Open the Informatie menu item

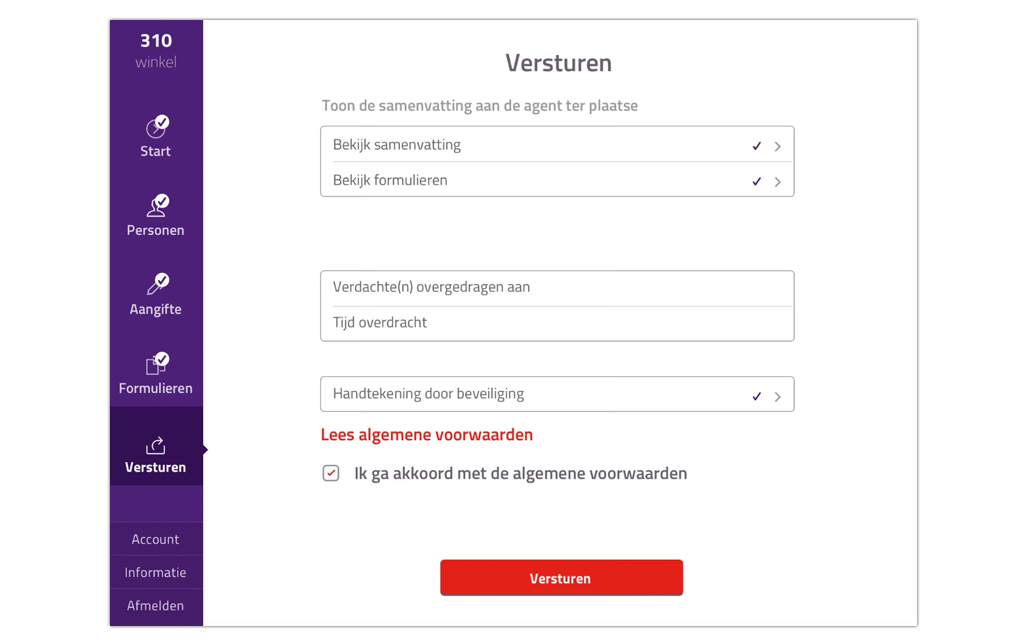coord(155,572)
